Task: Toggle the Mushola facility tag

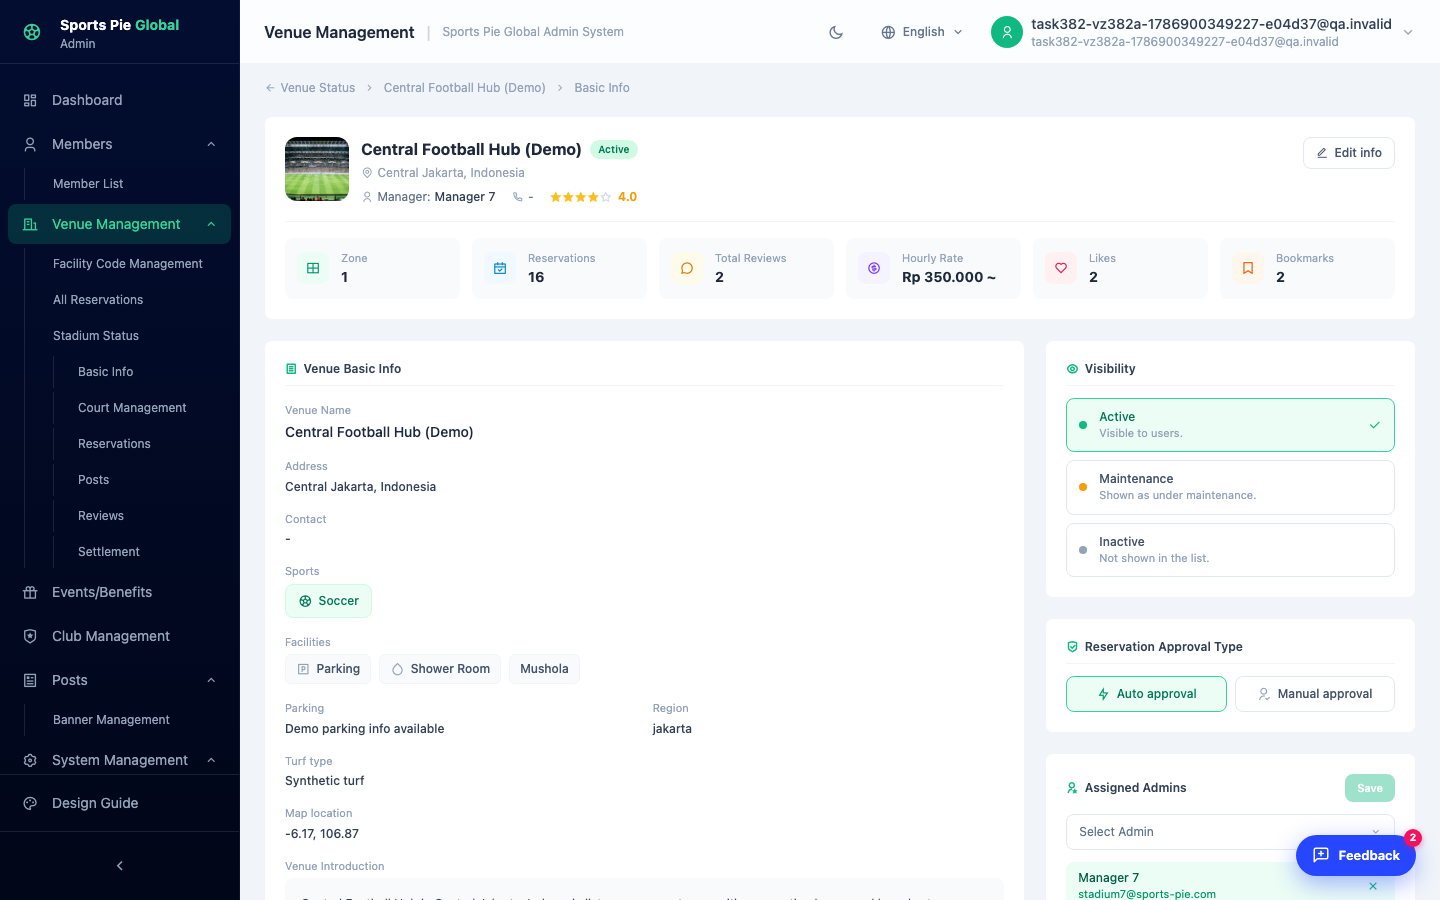Action: click(x=544, y=669)
